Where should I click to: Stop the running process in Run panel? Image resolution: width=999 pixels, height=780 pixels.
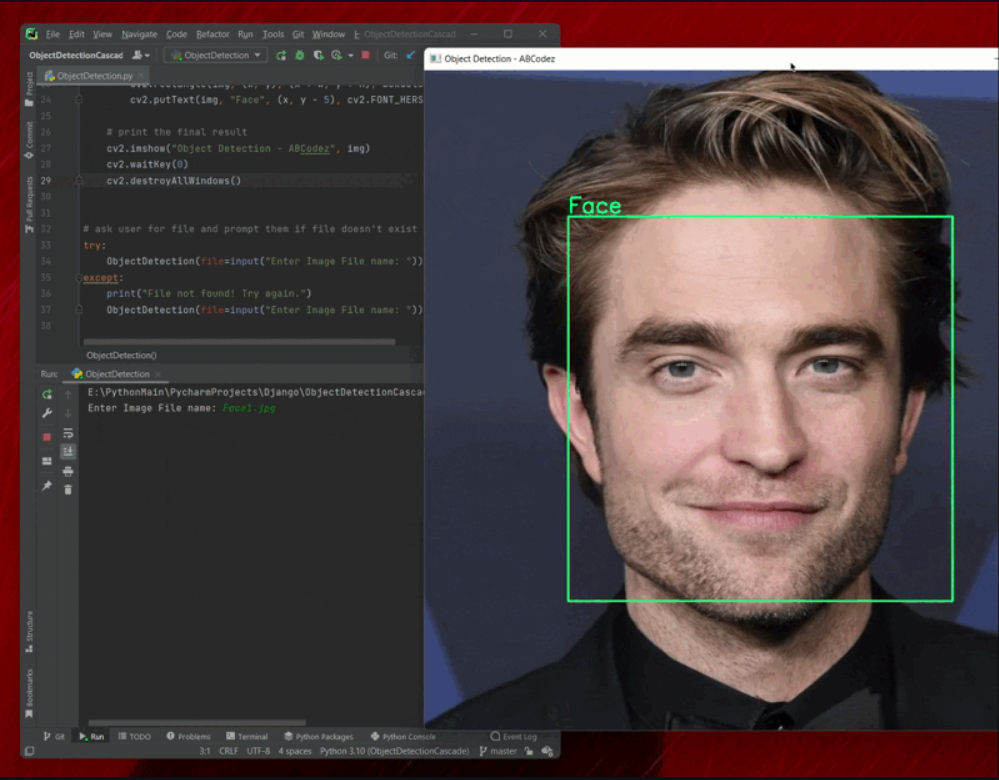coord(46,437)
